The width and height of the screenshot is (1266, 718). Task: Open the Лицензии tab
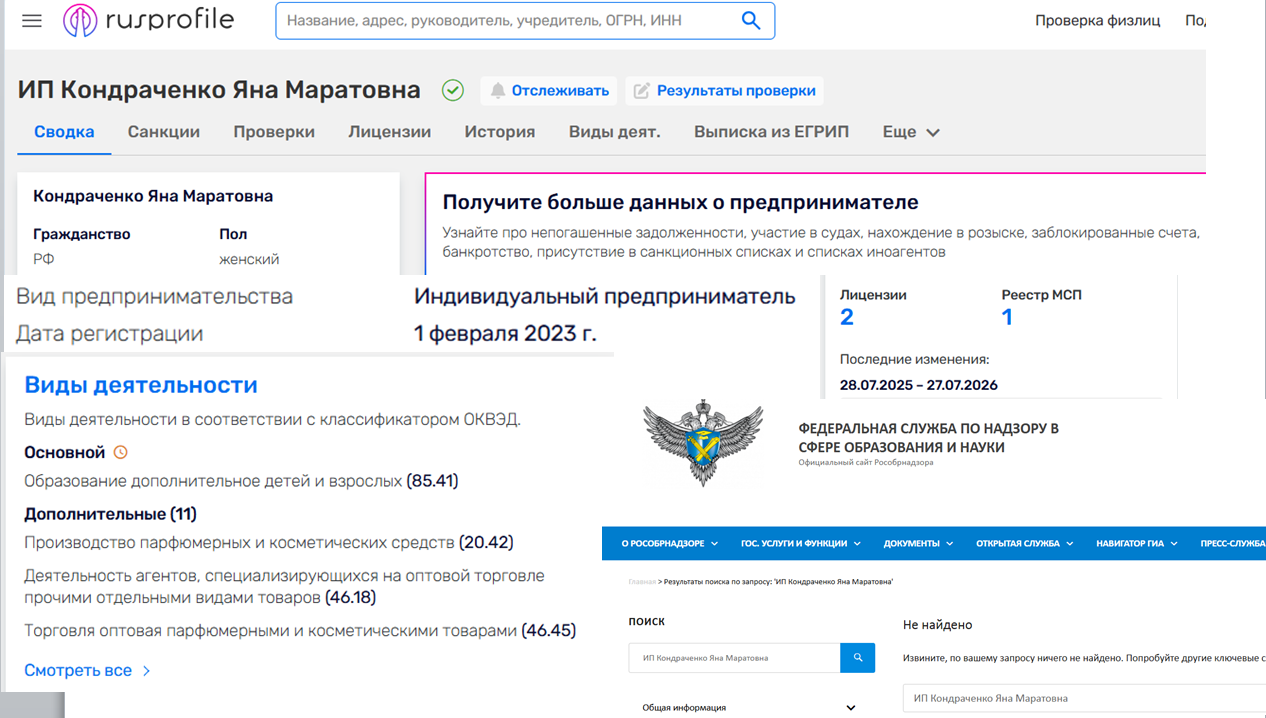coord(390,132)
